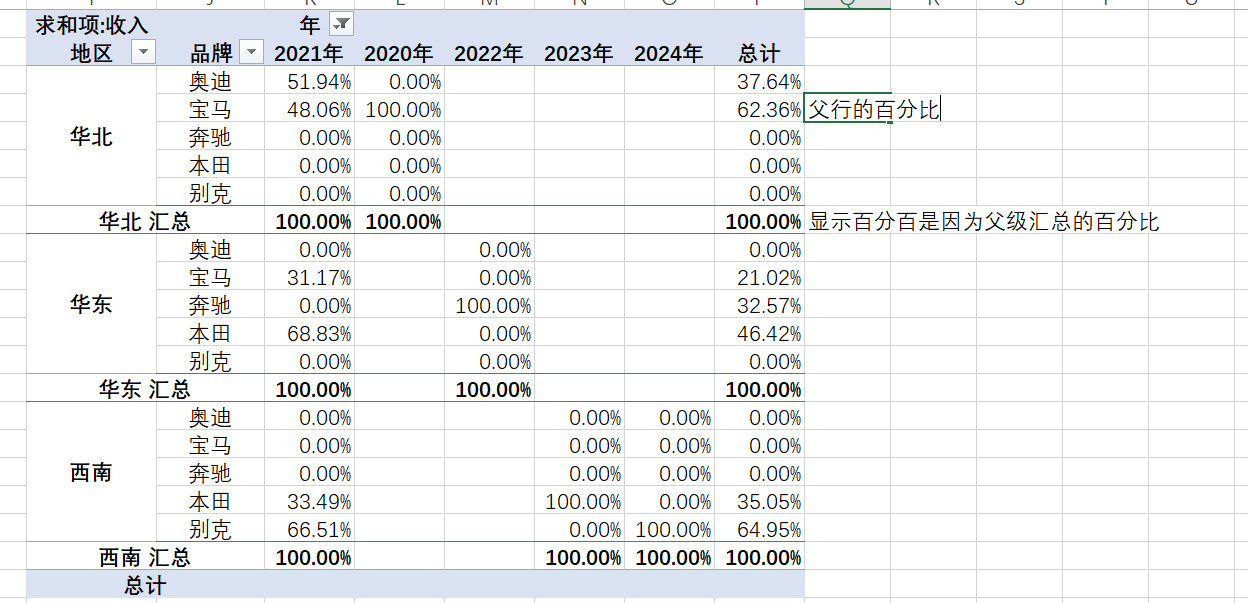This screenshot has width=1248, height=603.
Task: Click the 62.36% total cell
Action: (x=759, y=109)
